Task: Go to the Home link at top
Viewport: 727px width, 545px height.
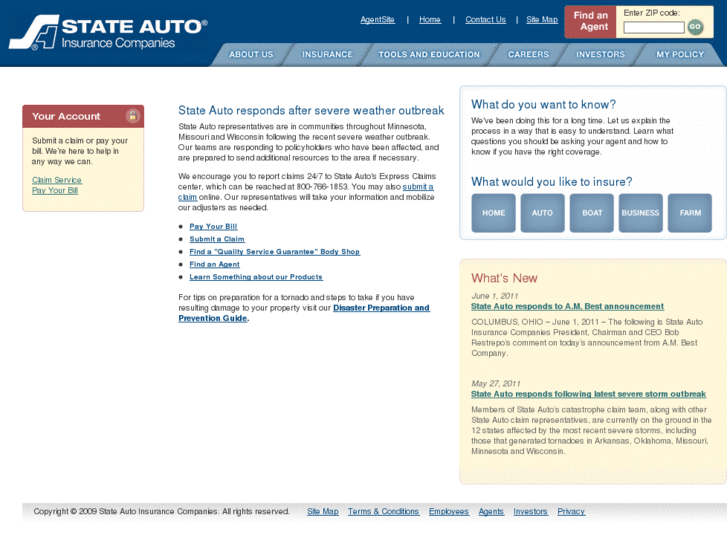Action: (x=430, y=19)
